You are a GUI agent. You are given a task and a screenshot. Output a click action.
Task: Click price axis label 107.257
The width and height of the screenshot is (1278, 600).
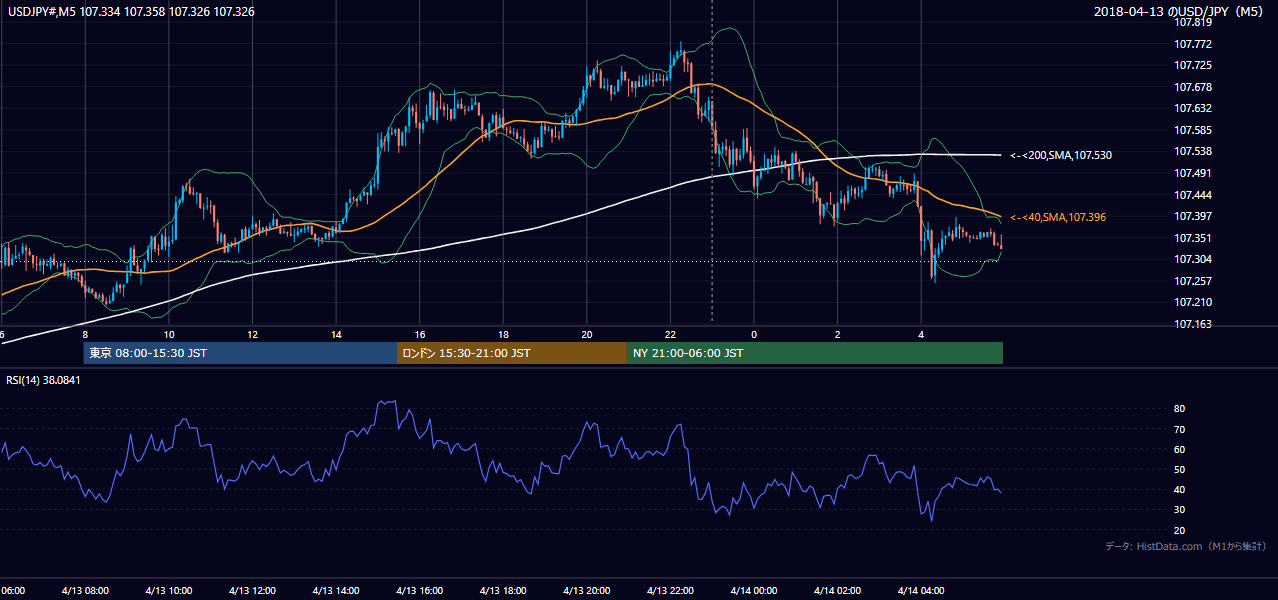pyautogui.click(x=1195, y=281)
